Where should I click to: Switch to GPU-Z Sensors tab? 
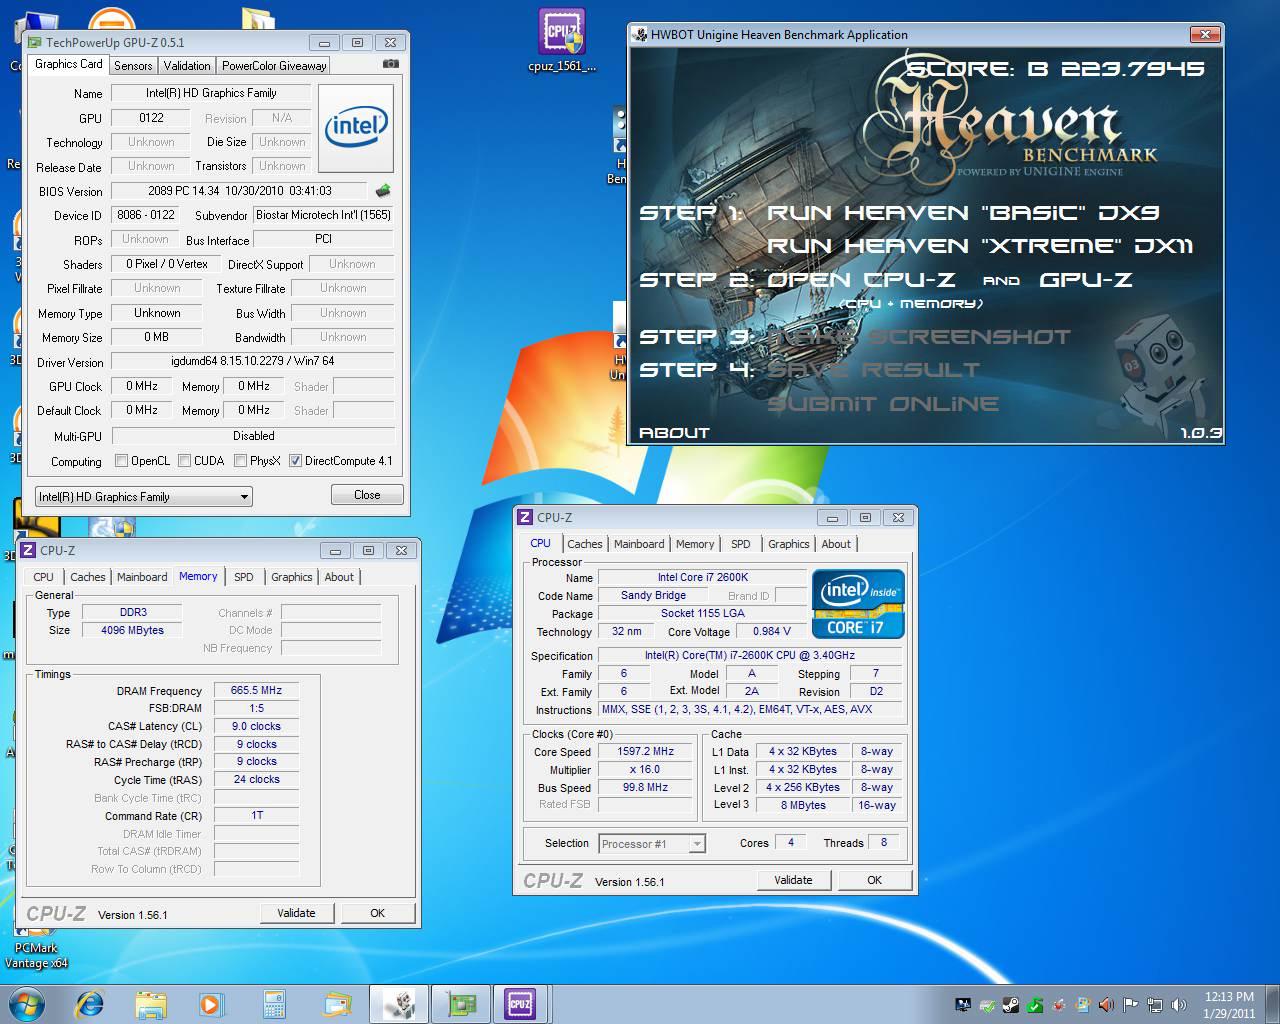[x=133, y=65]
